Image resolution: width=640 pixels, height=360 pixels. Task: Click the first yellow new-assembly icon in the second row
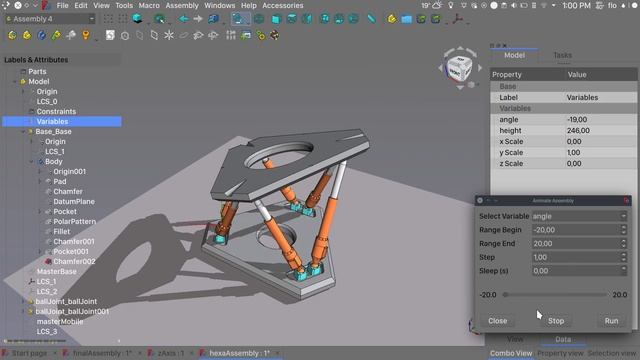tap(12, 36)
